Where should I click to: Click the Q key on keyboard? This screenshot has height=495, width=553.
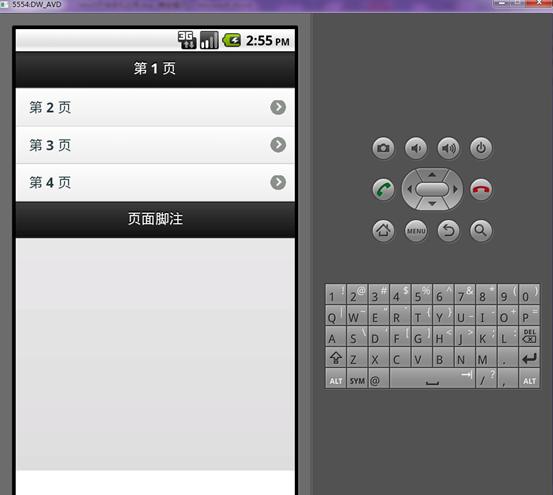pos(336,315)
